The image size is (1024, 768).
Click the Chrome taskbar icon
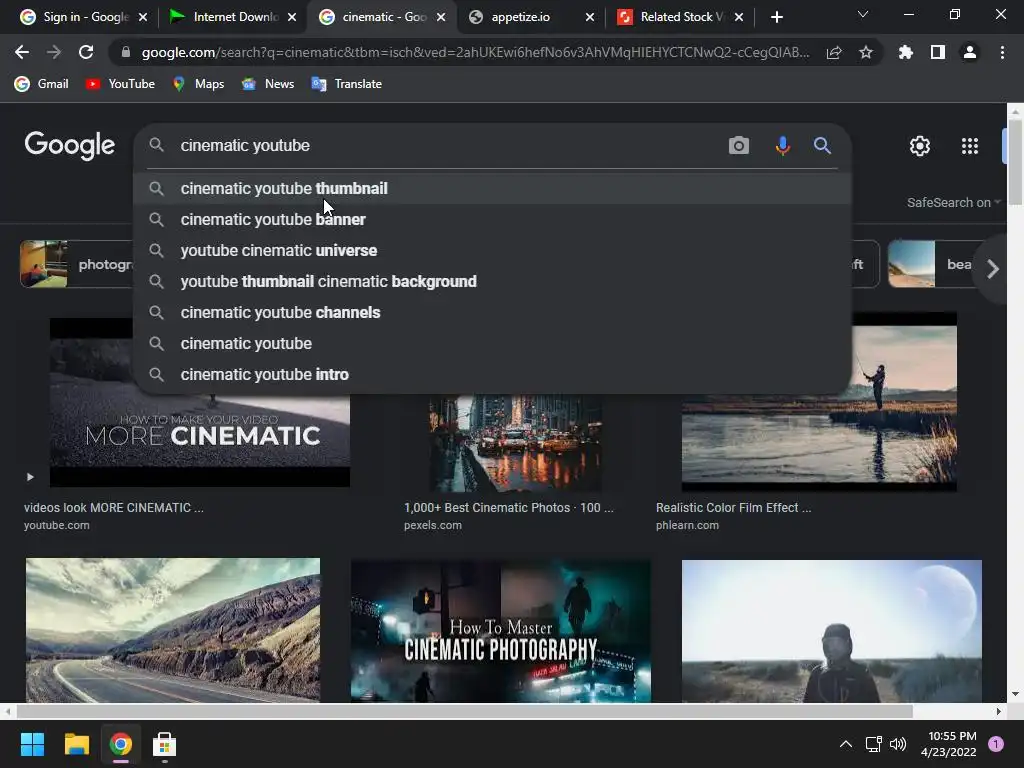click(x=120, y=744)
